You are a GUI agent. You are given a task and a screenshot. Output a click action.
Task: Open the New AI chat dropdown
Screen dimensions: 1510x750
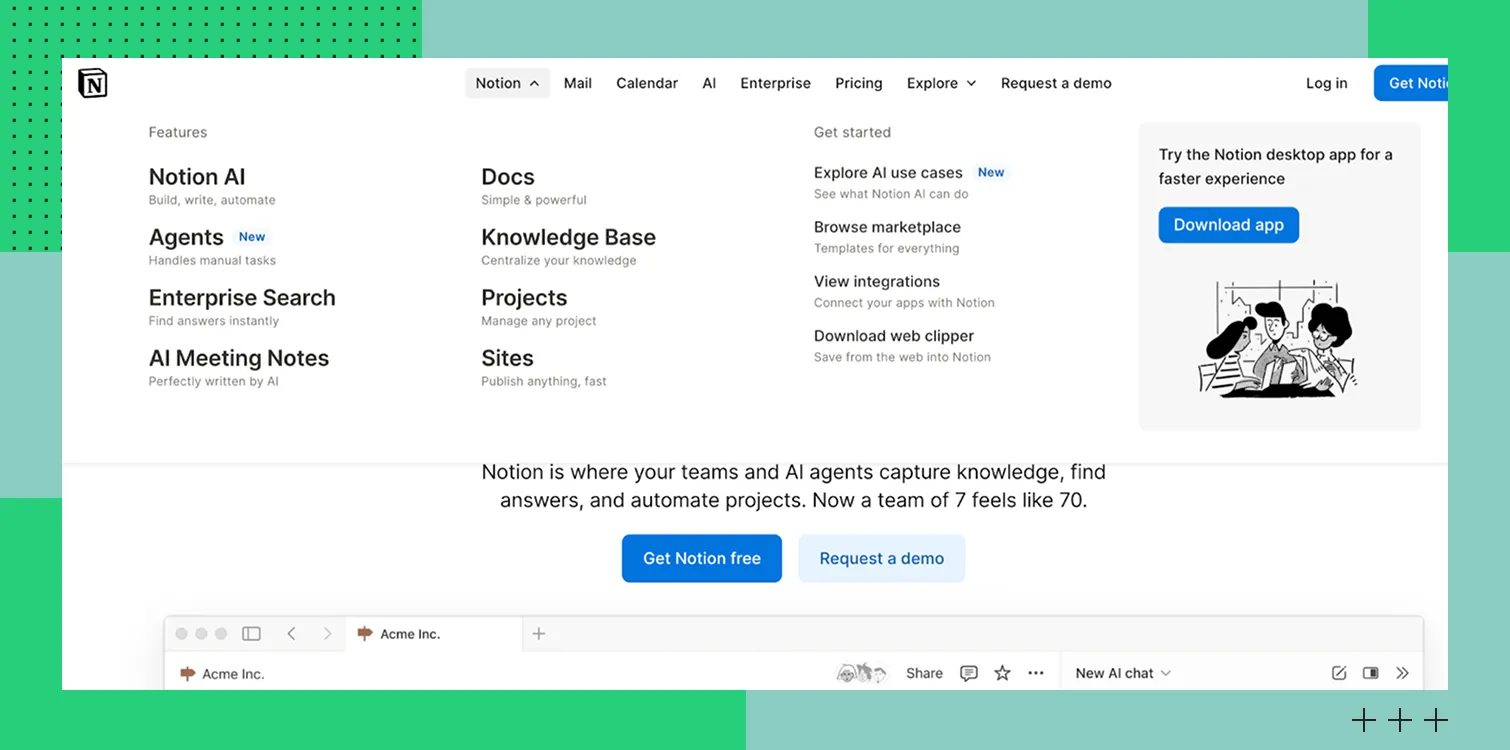click(x=1122, y=674)
